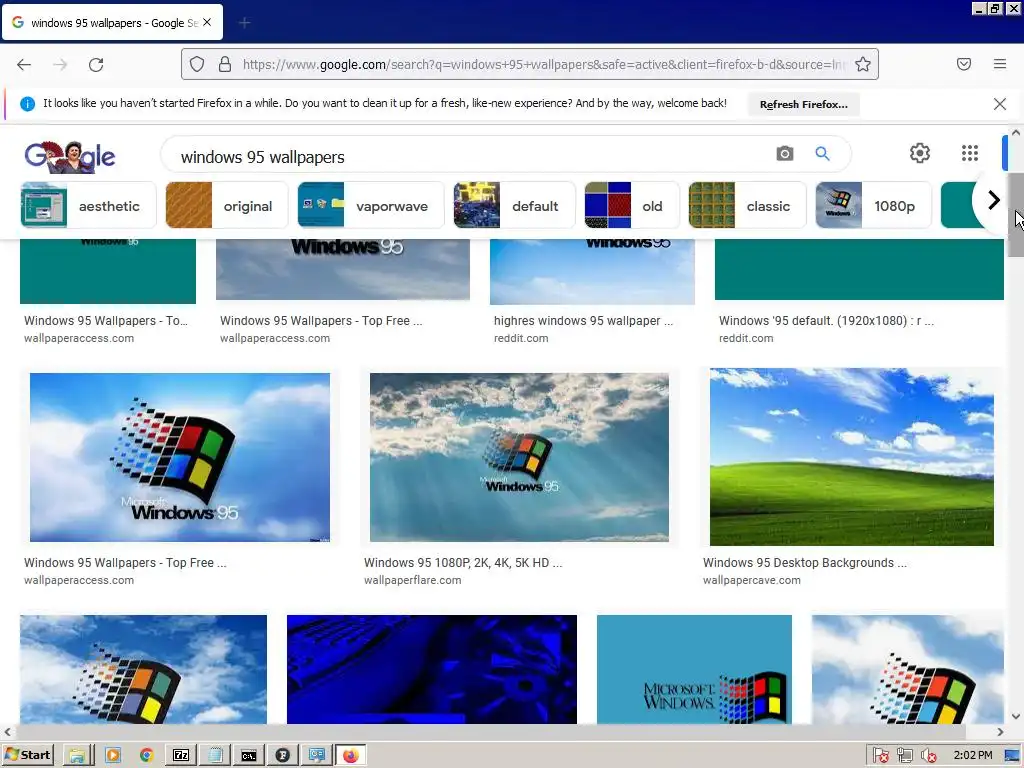Open 'highres windows 95 wallpaper ...' link
Screen dimensions: 1024x768
(583, 321)
